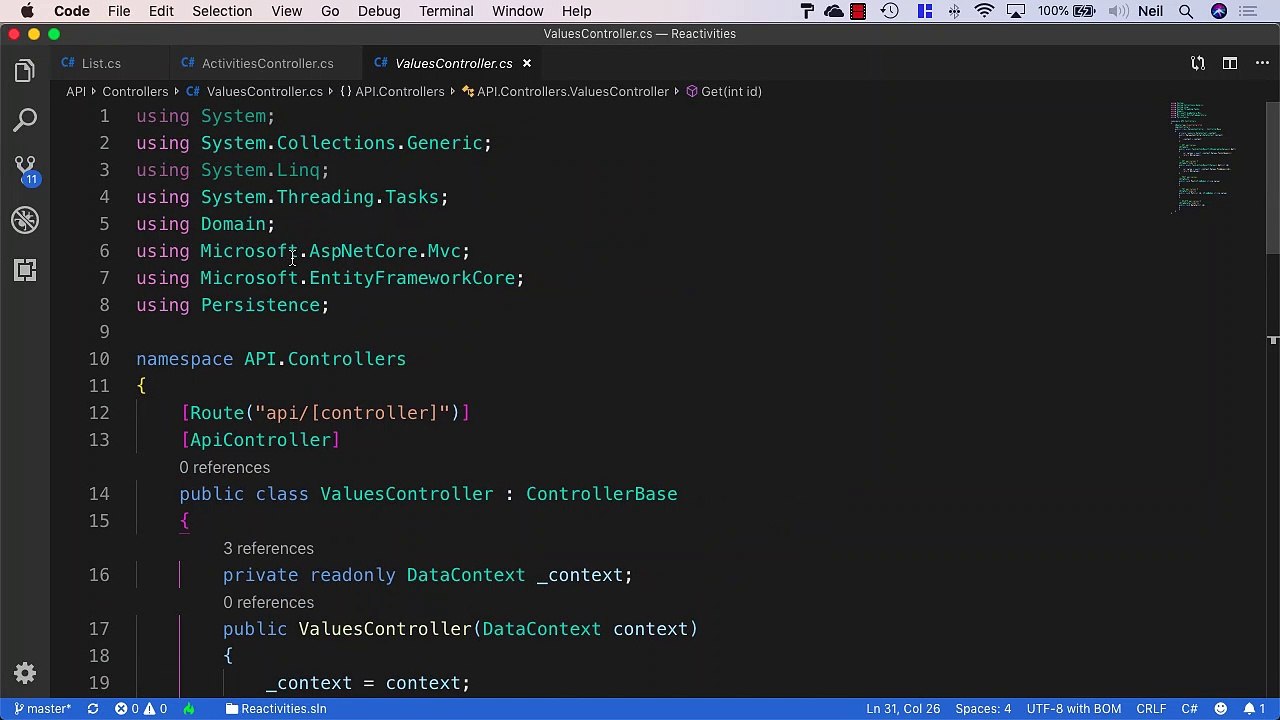Open notifications bell in status bar
Screen dimensions: 1280x720
tap(1256, 708)
